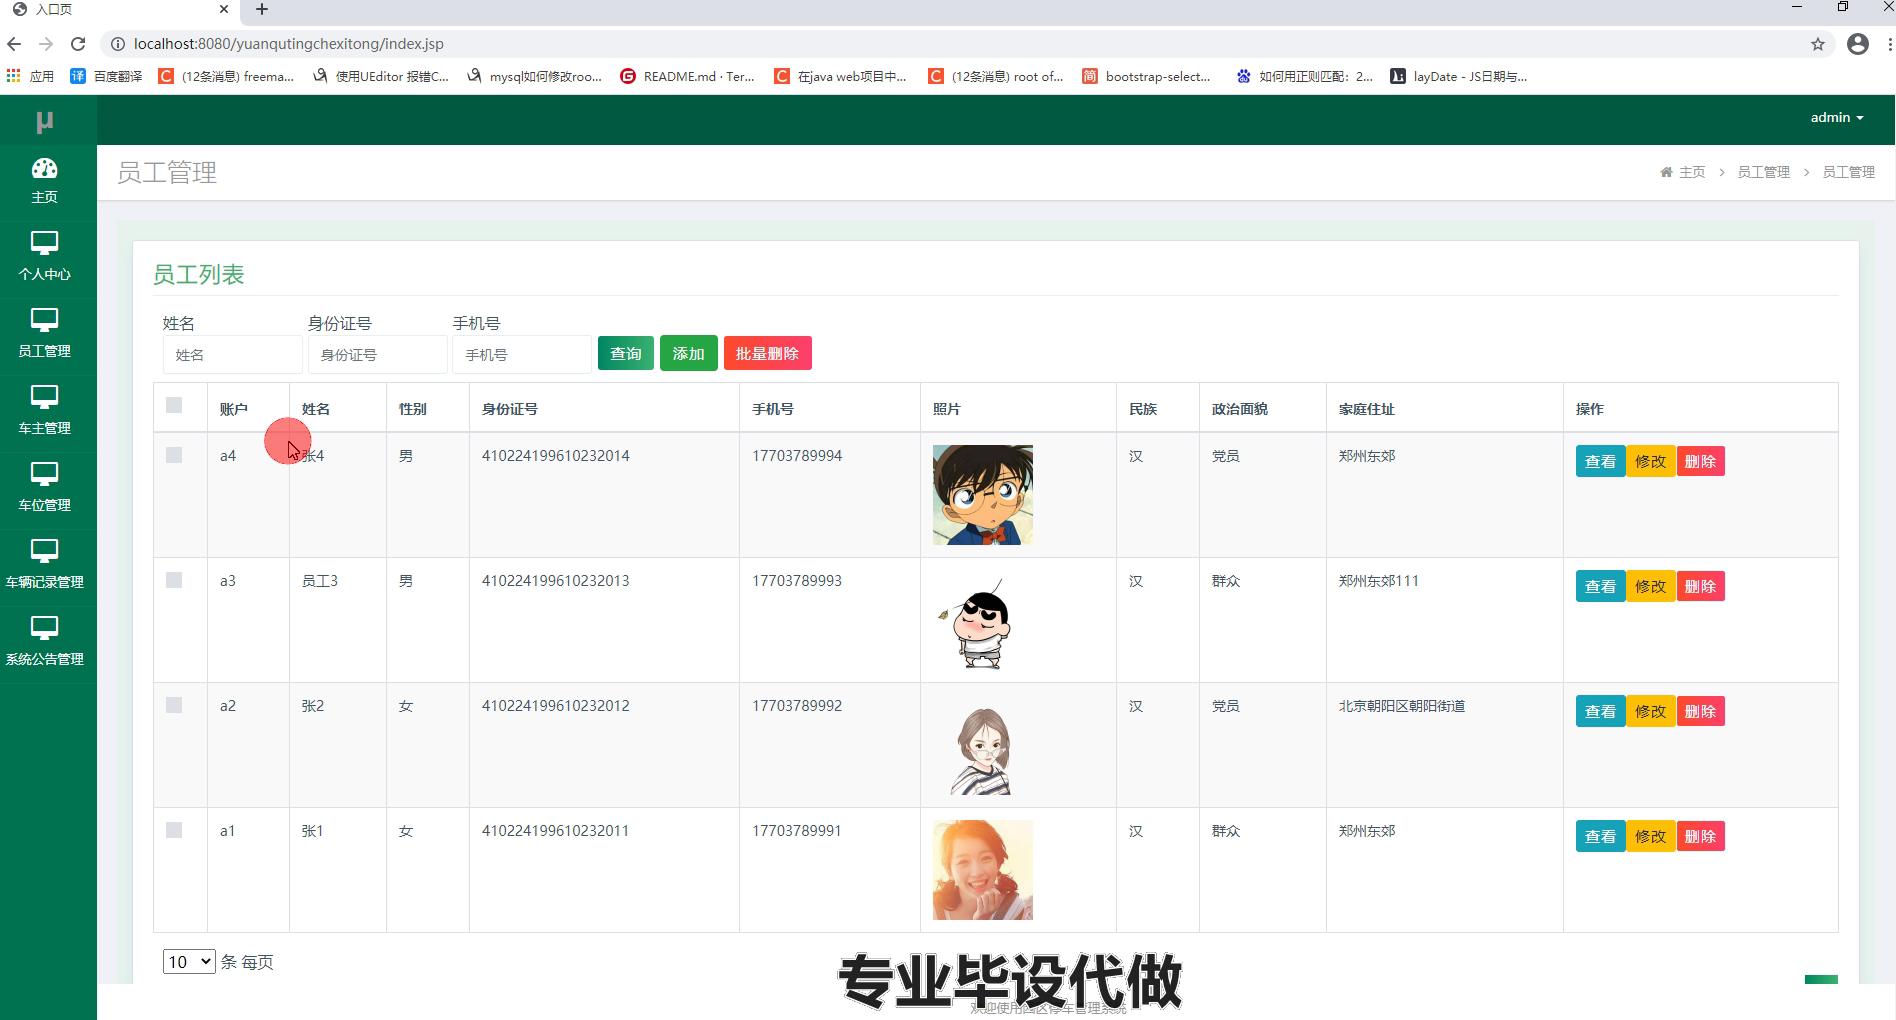The width and height of the screenshot is (1896, 1020).
Task: Focus the 身份证号 search input
Action: 377,354
